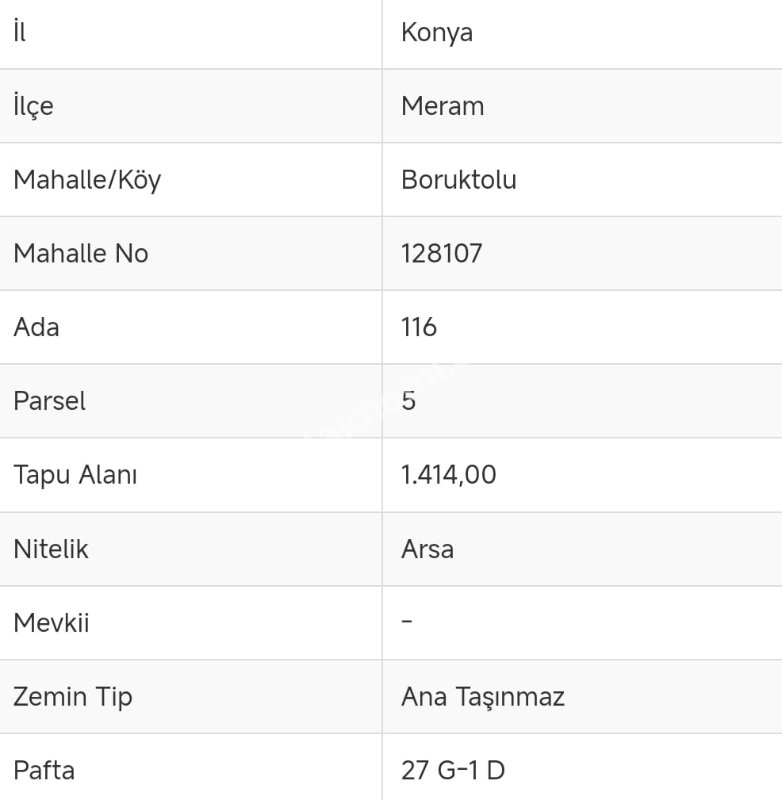Select the Parsel value 5
The width and height of the screenshot is (782, 800).
(x=409, y=401)
